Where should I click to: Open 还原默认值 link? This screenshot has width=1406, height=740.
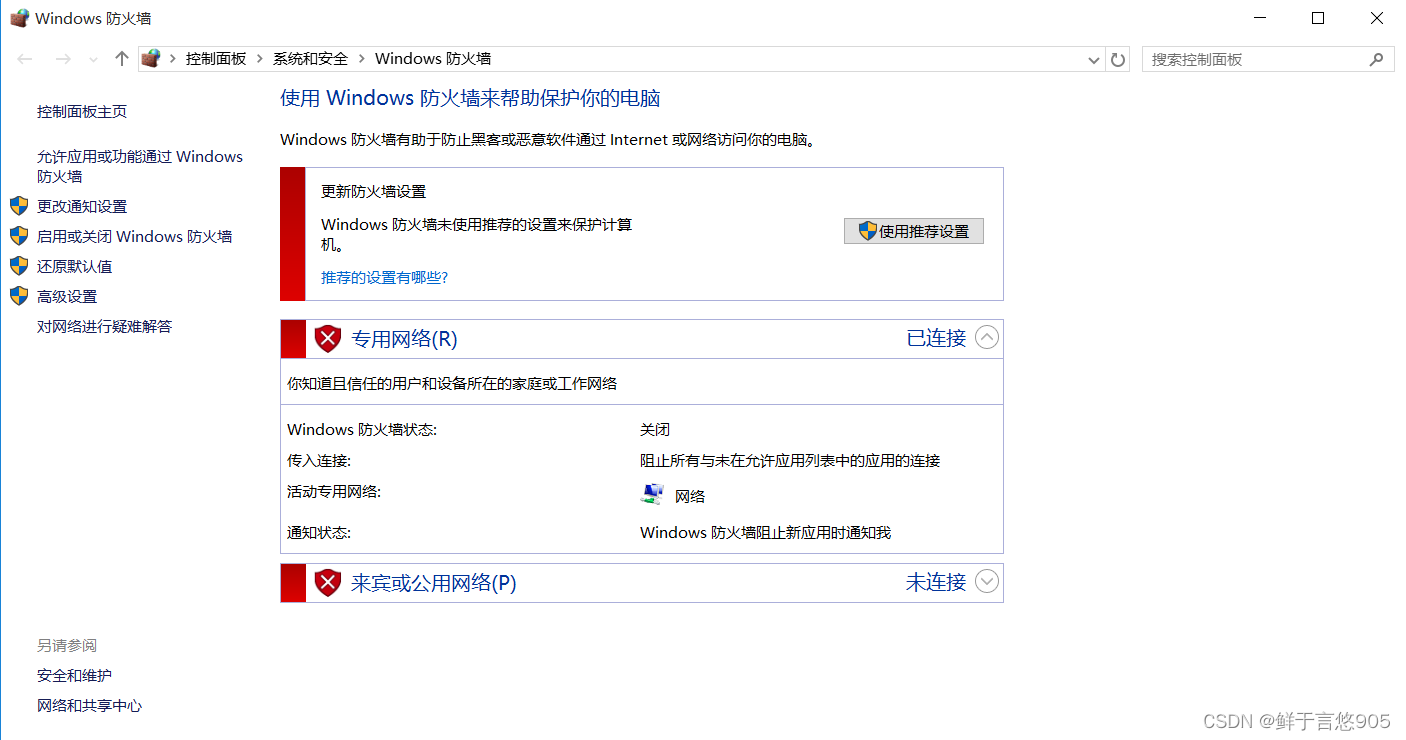pyautogui.click(x=74, y=266)
